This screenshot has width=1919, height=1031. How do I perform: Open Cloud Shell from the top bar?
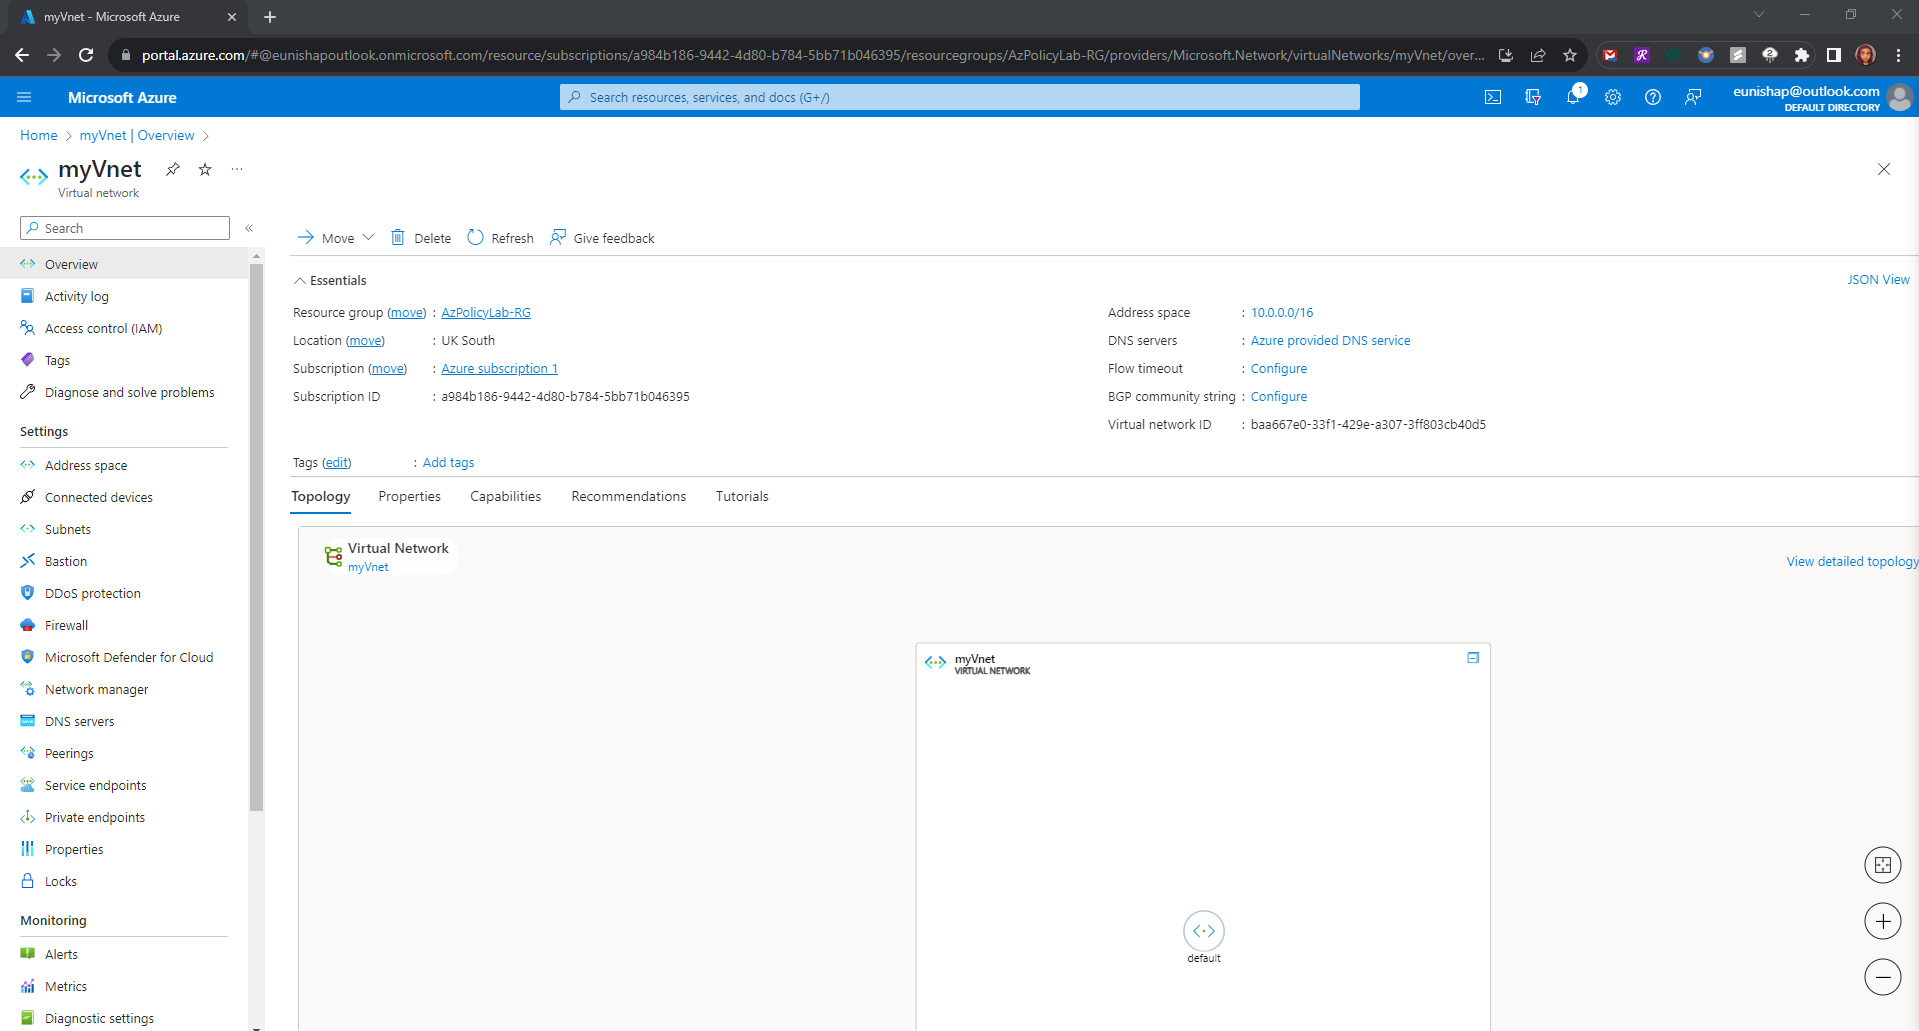coord(1492,97)
